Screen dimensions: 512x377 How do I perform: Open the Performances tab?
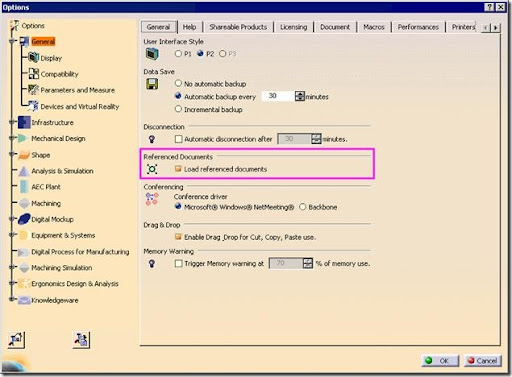click(x=418, y=27)
